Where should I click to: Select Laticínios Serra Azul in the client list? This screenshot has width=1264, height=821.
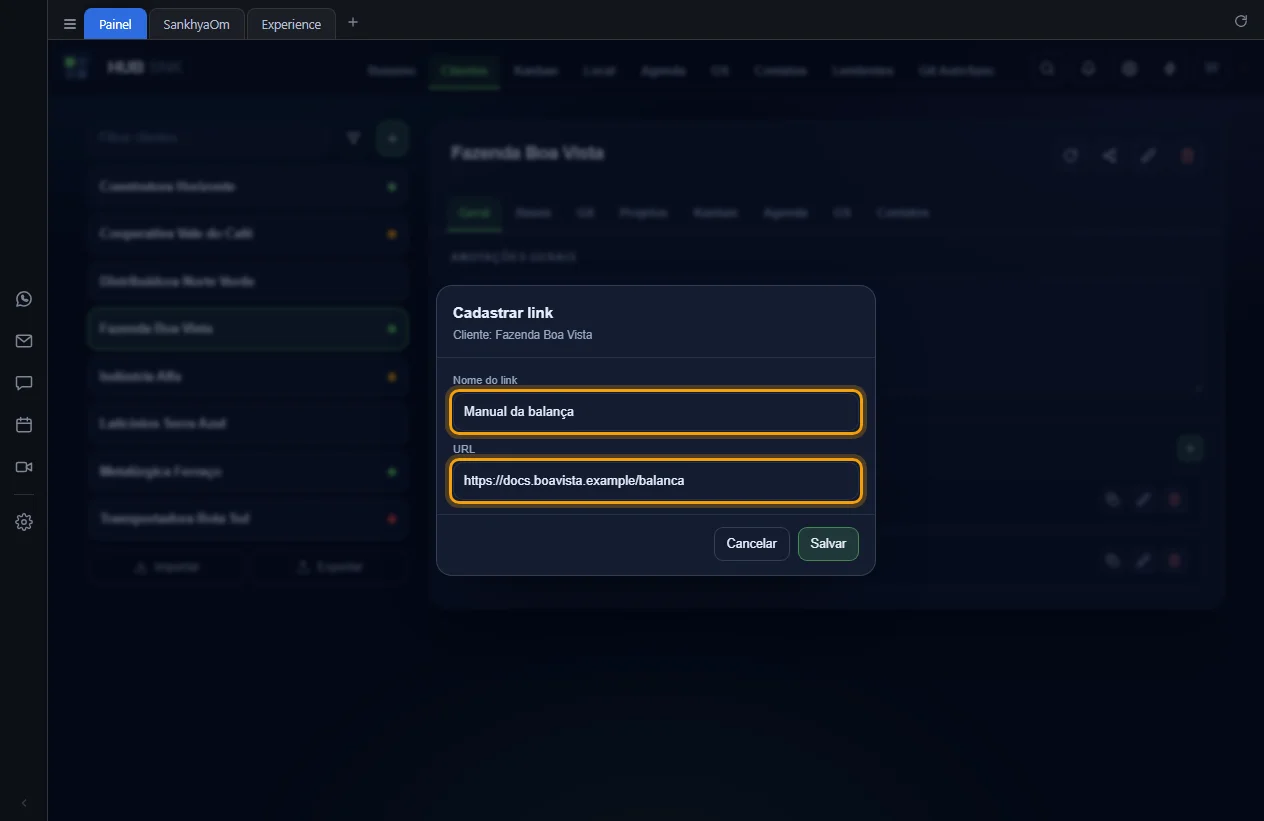(248, 424)
